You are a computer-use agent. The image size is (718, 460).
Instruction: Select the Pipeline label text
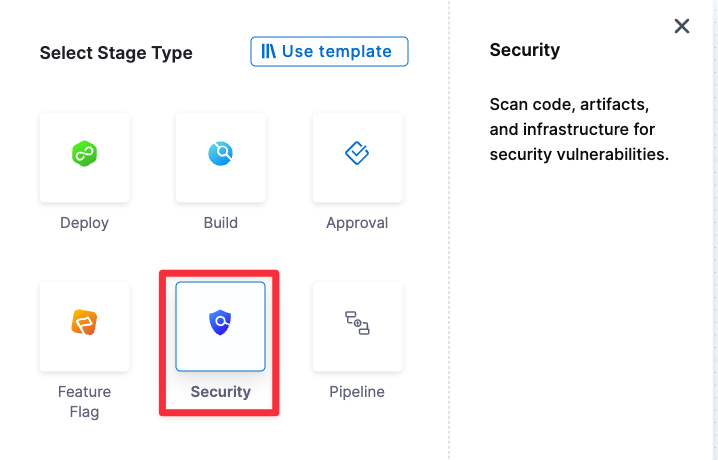point(357,392)
